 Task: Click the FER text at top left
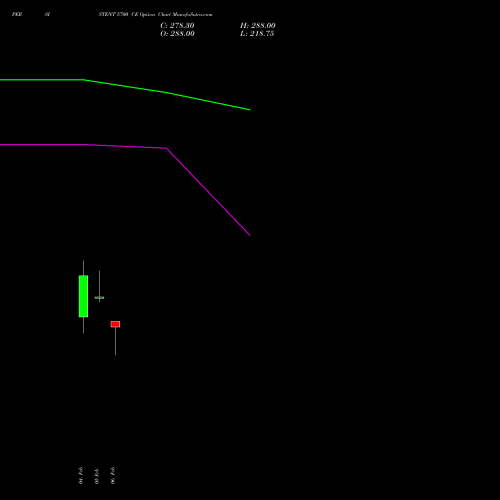(17, 15)
